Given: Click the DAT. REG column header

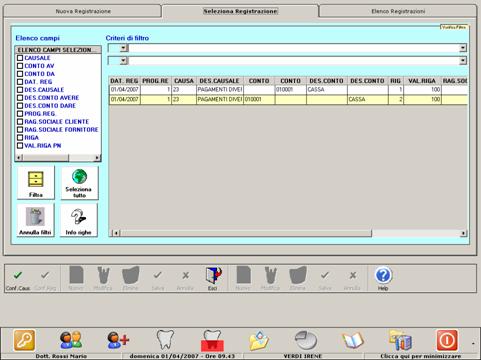Looking at the screenshot, I should tap(125, 81).
